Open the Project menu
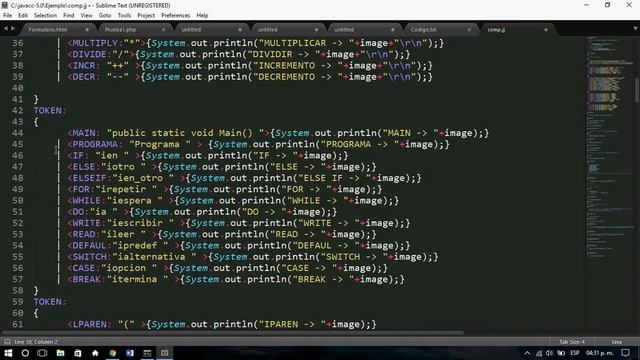This screenshot has width=640, height=360. coord(146,16)
